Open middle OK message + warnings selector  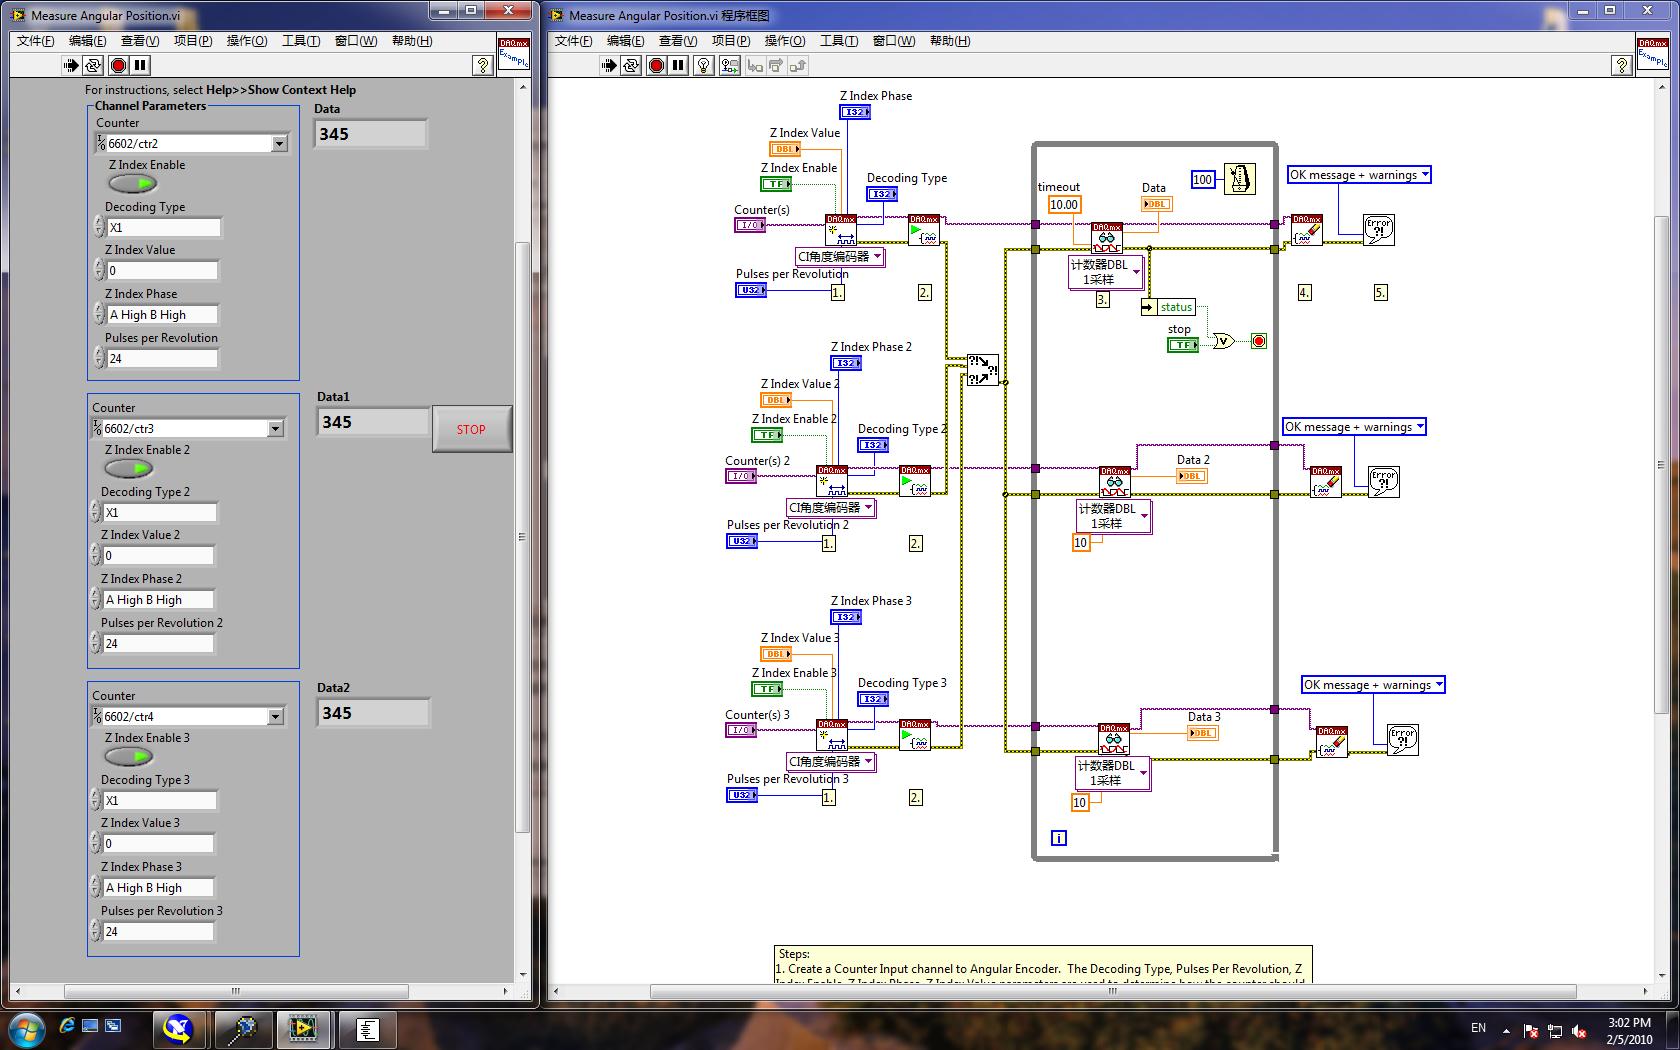point(1354,427)
